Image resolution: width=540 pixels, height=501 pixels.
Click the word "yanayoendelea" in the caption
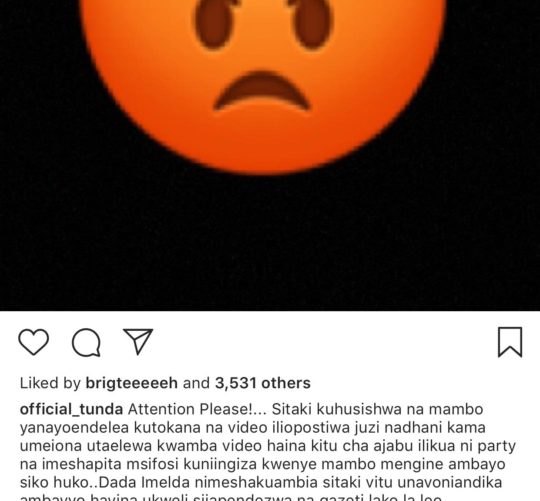(x=74, y=428)
